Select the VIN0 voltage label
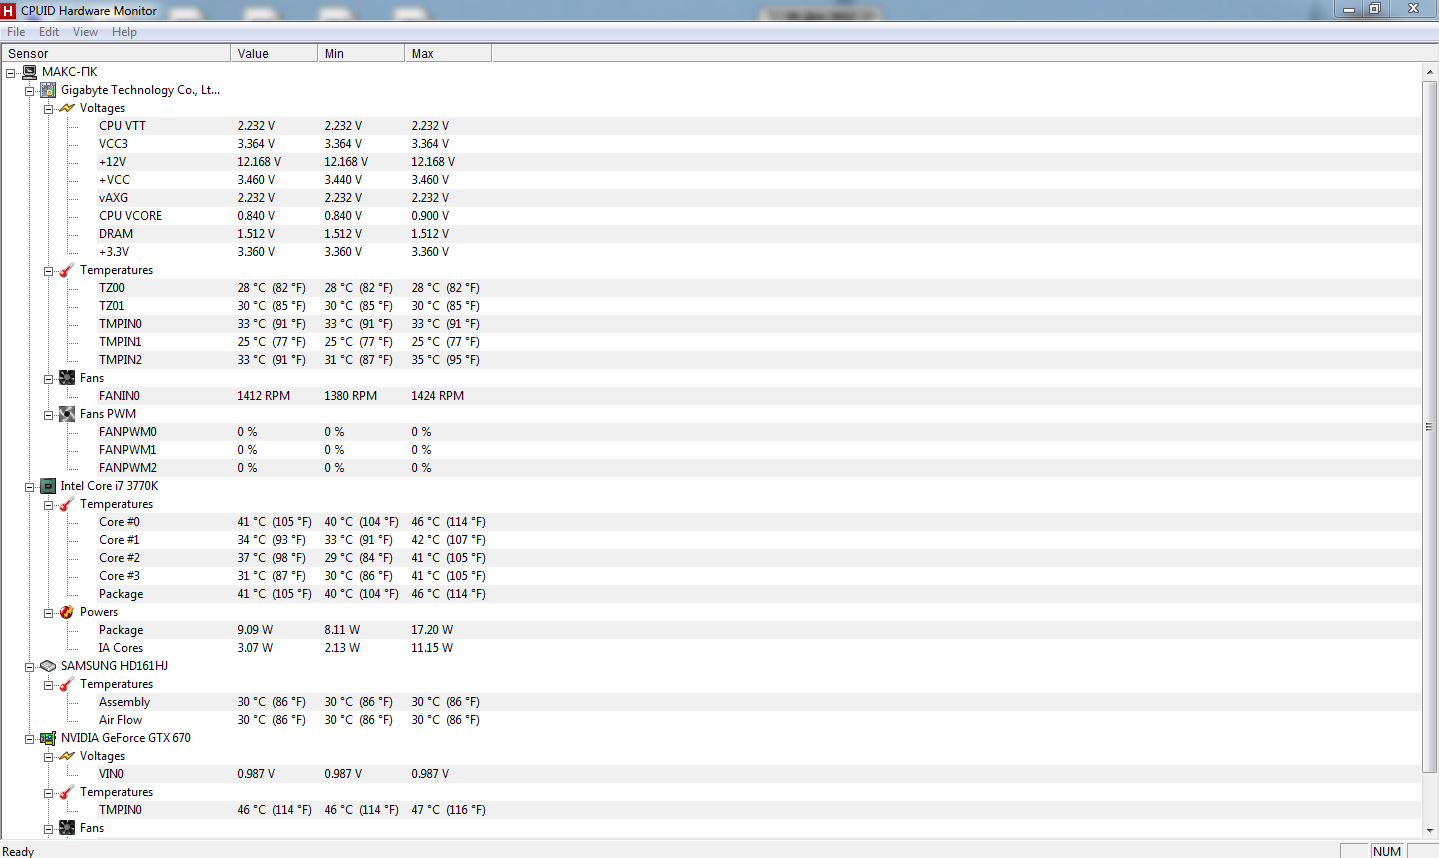 [x=111, y=774]
